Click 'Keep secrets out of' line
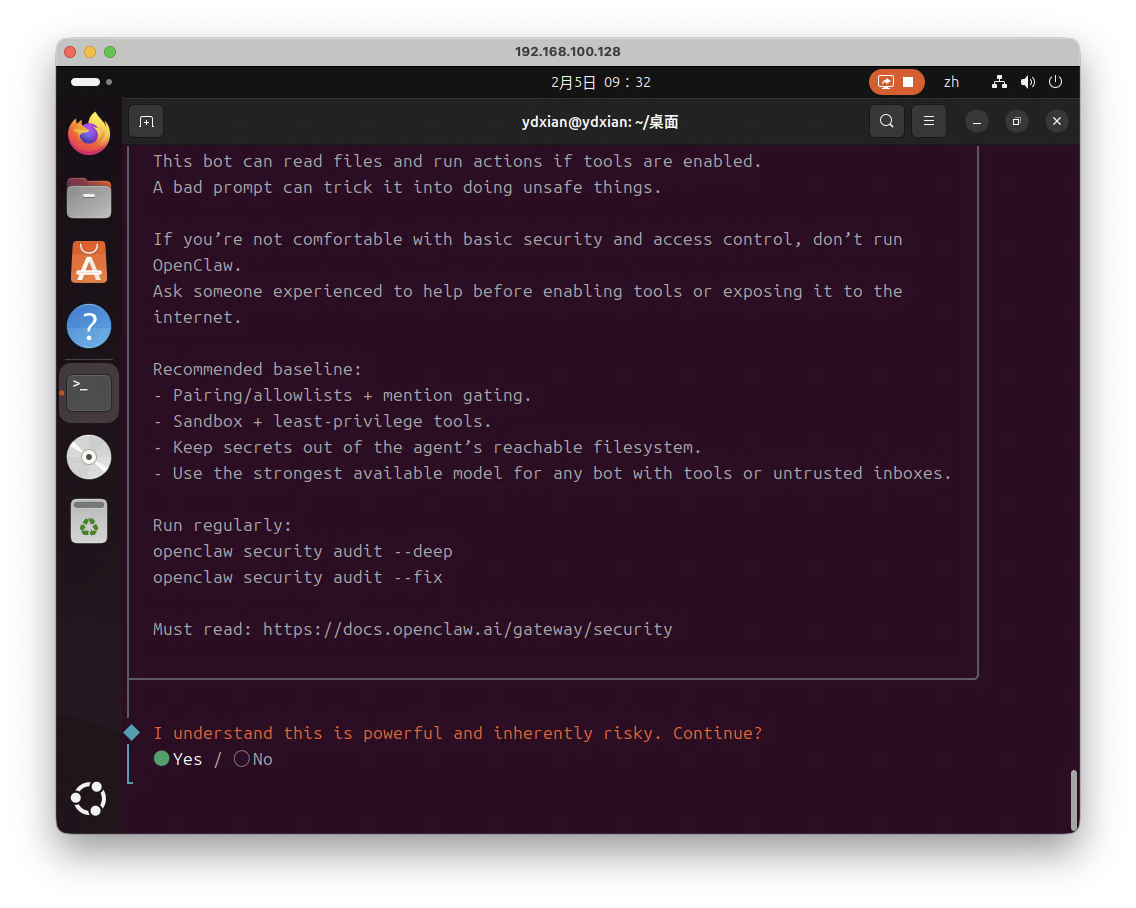This screenshot has width=1136, height=908. pos(427,447)
